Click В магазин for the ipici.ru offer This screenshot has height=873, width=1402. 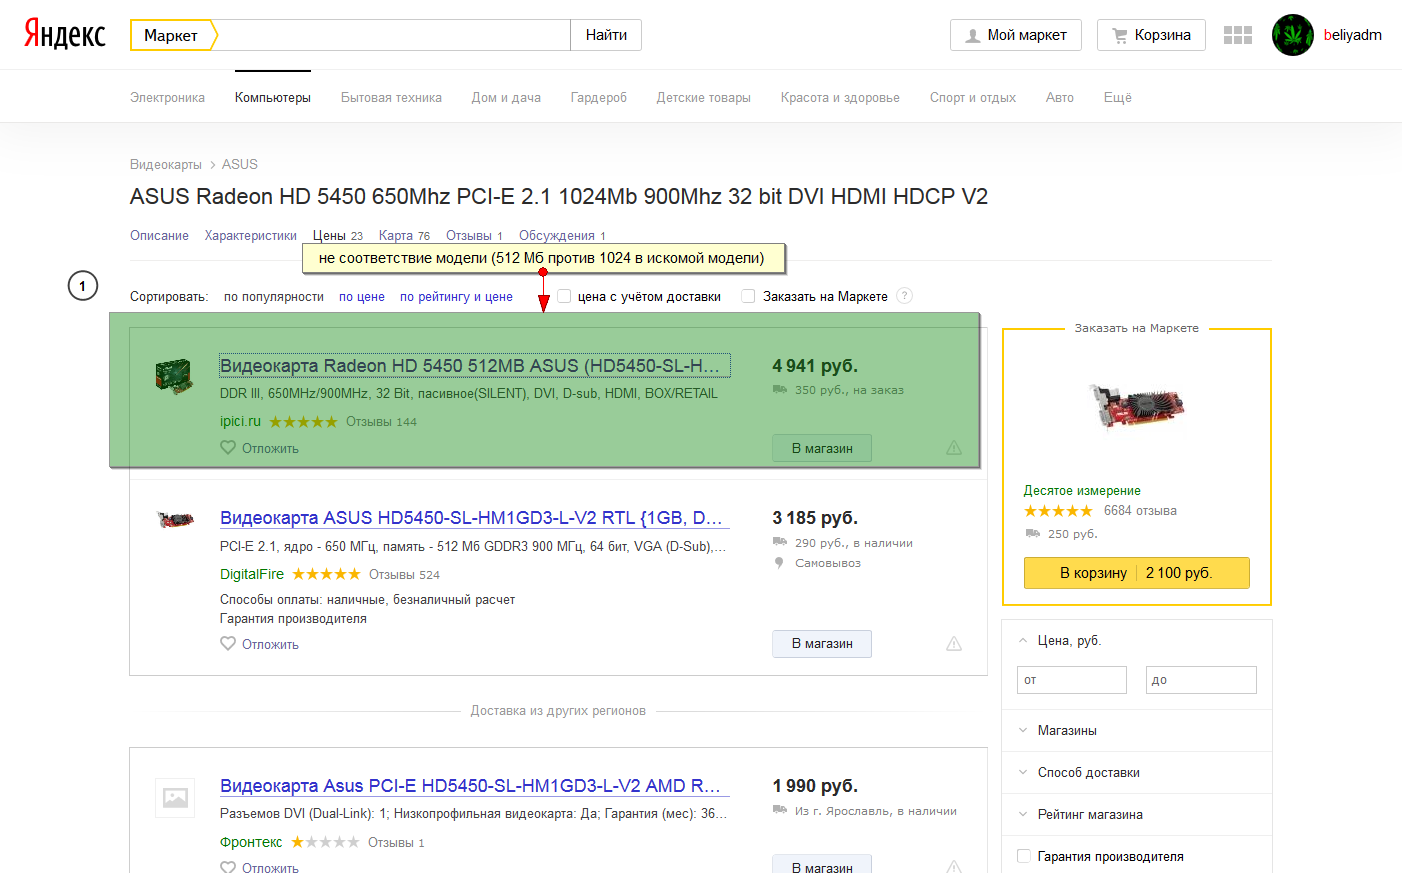point(822,448)
